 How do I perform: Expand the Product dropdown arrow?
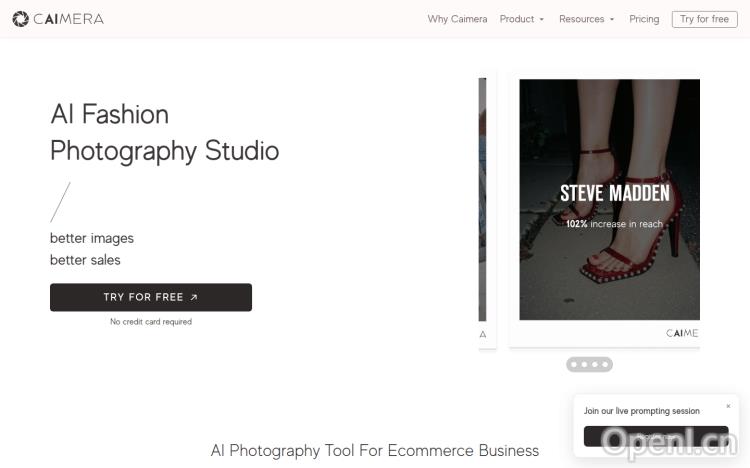[x=541, y=20]
